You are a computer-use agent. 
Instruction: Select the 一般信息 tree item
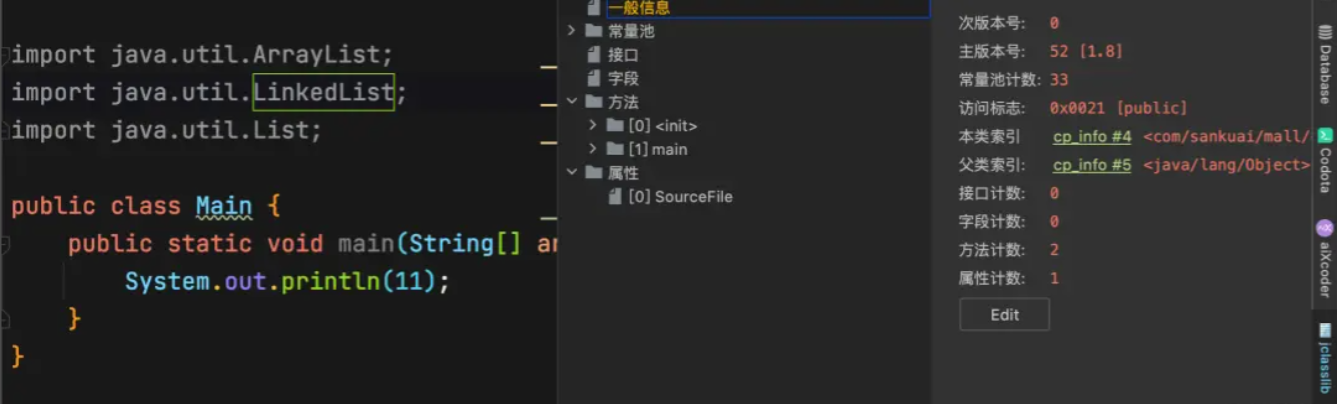(639, 8)
